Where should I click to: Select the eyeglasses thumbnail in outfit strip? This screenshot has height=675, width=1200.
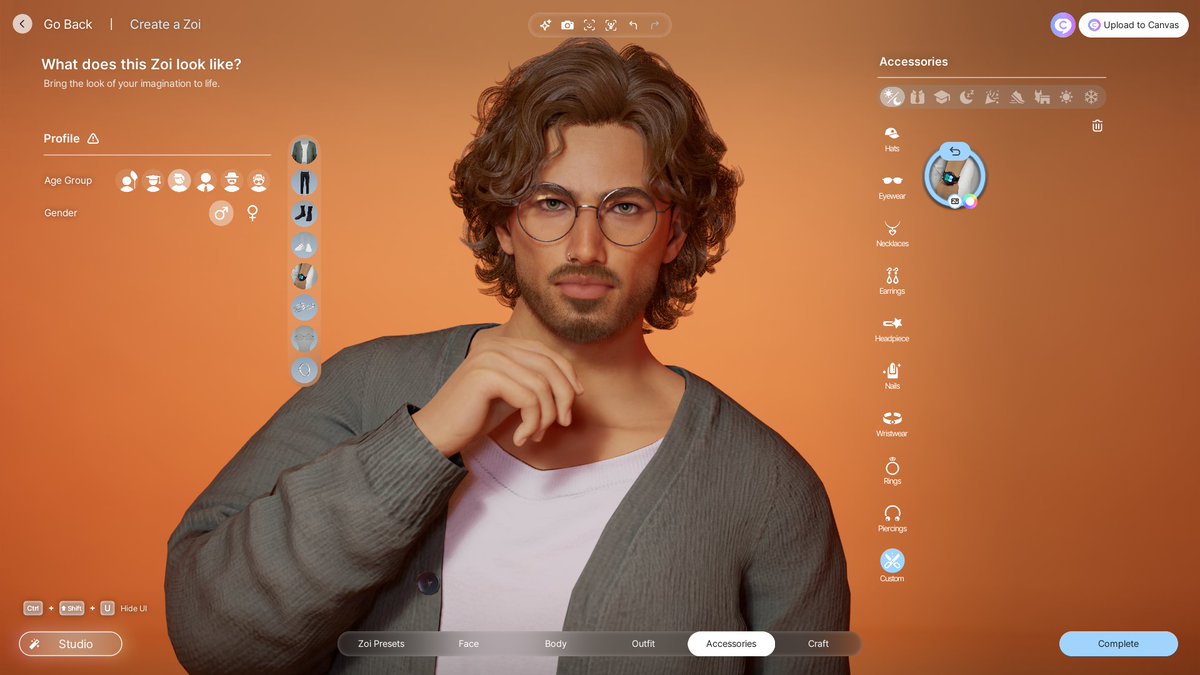tap(304, 339)
